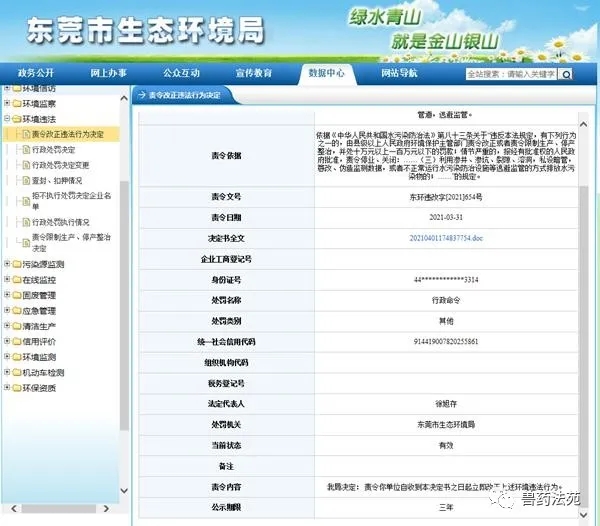Viewport: 600px width, 526px height.
Task: Collapse the 环境违法 tree node
Action: [x=7, y=119]
